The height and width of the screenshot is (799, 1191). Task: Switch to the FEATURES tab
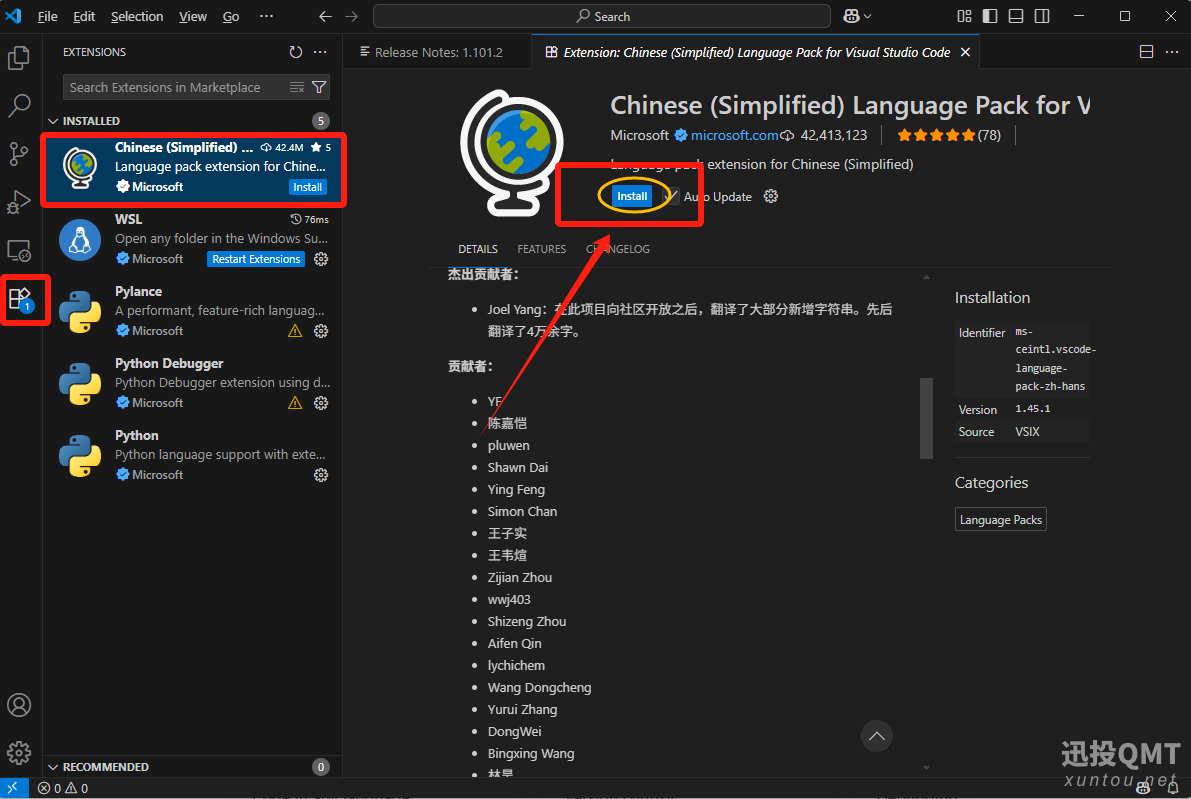pos(542,249)
